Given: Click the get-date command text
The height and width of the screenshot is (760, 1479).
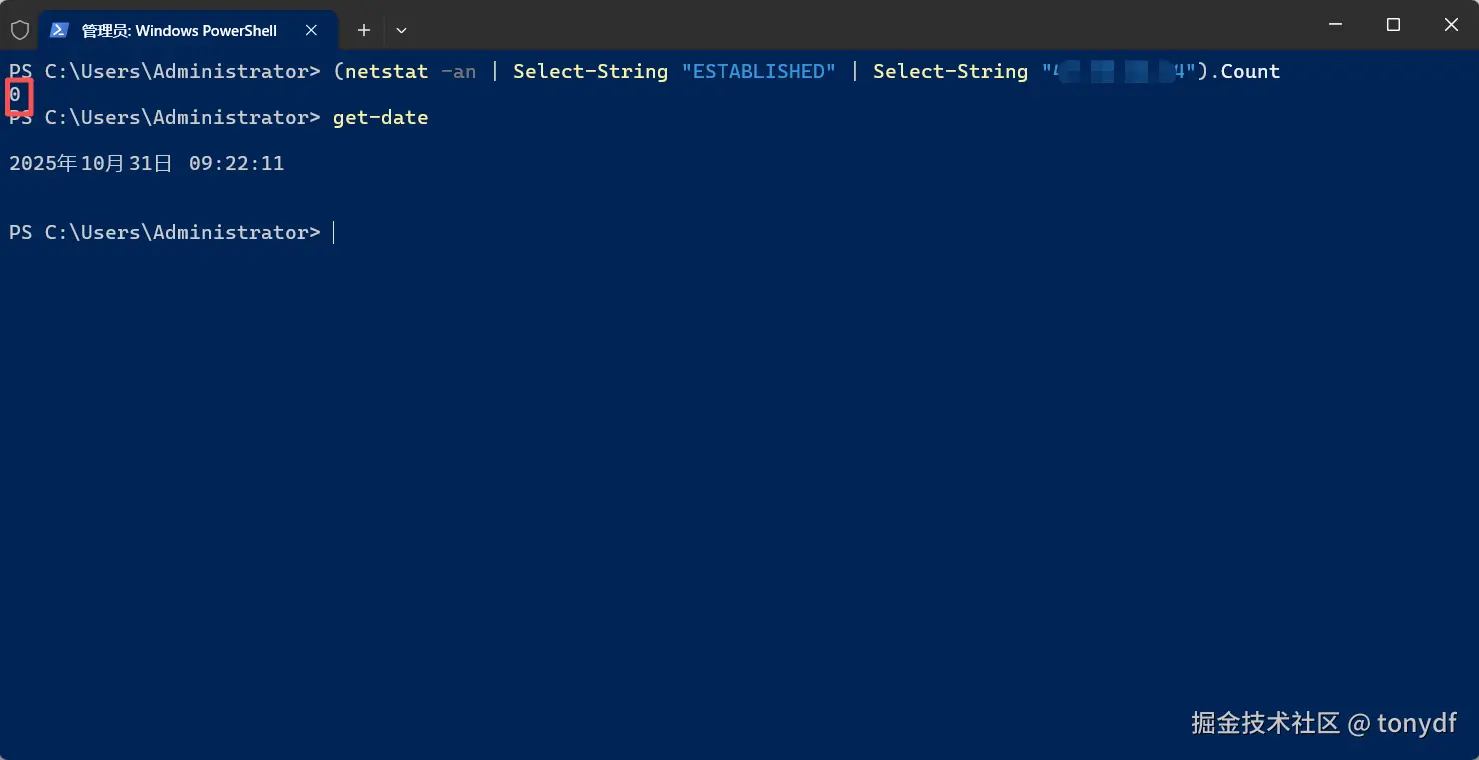Looking at the screenshot, I should click(380, 117).
